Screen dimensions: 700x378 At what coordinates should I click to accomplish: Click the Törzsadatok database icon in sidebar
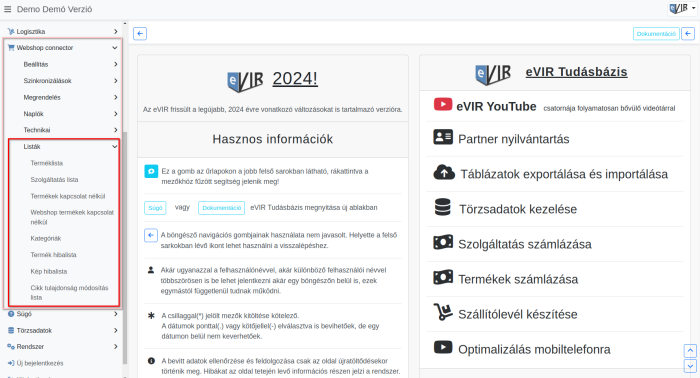[11, 331]
